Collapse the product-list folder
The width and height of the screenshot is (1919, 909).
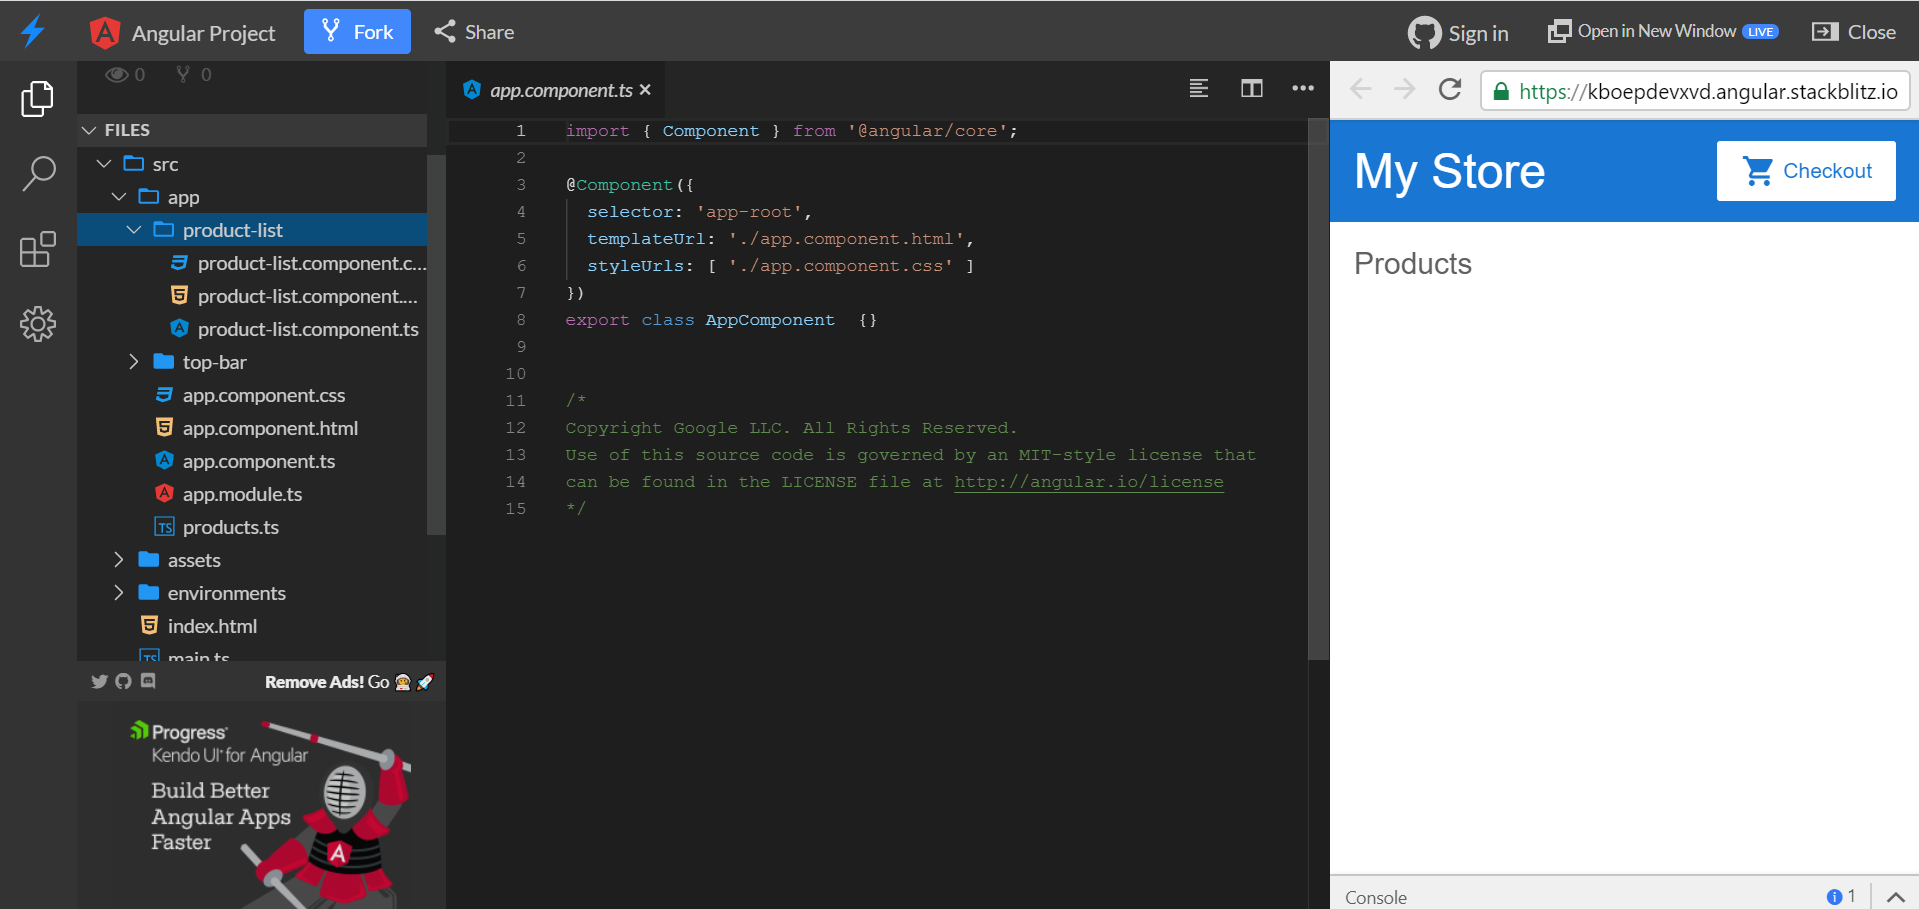tap(135, 229)
